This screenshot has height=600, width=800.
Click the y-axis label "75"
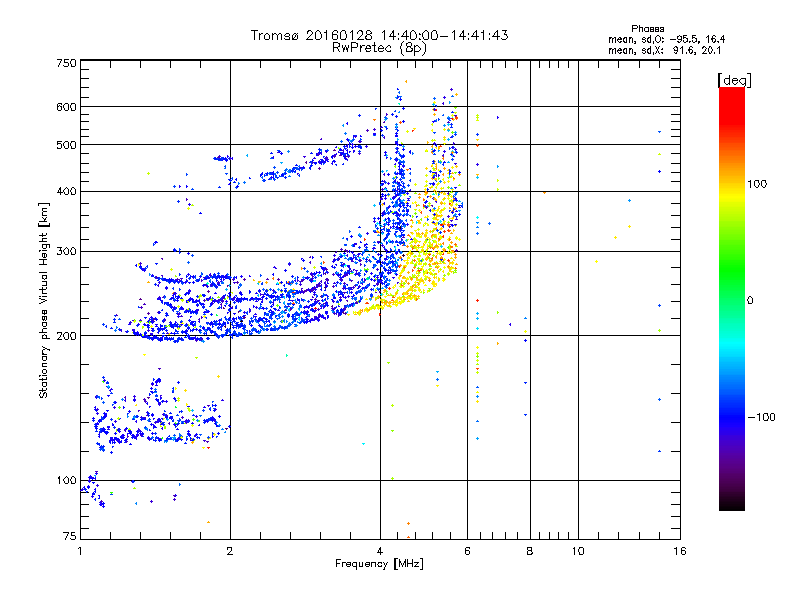click(x=70, y=536)
